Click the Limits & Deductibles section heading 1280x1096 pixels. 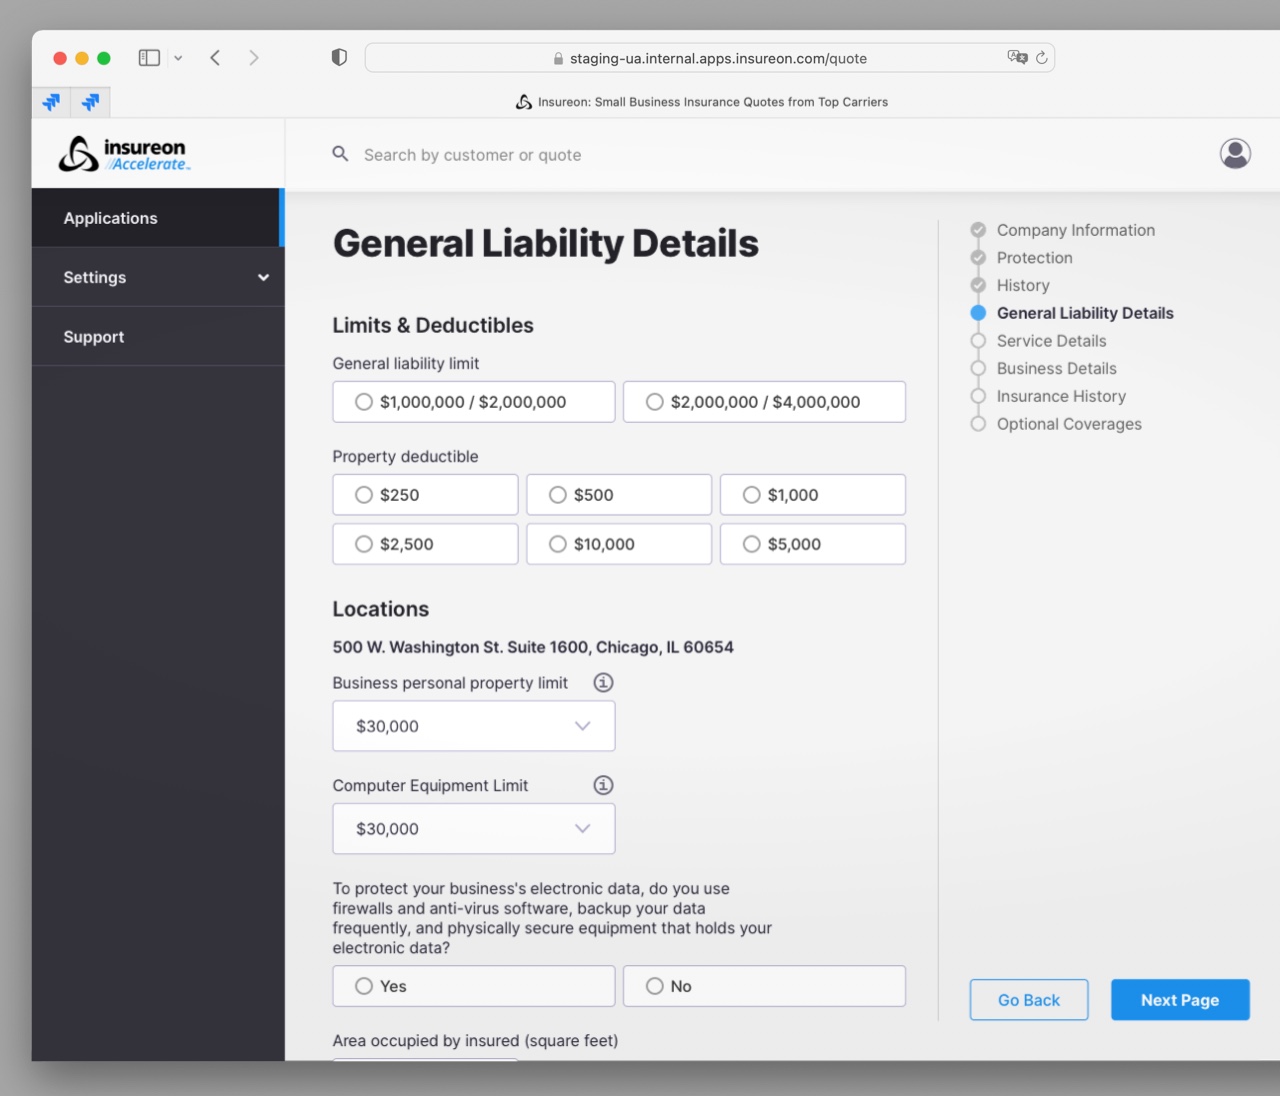tap(433, 325)
